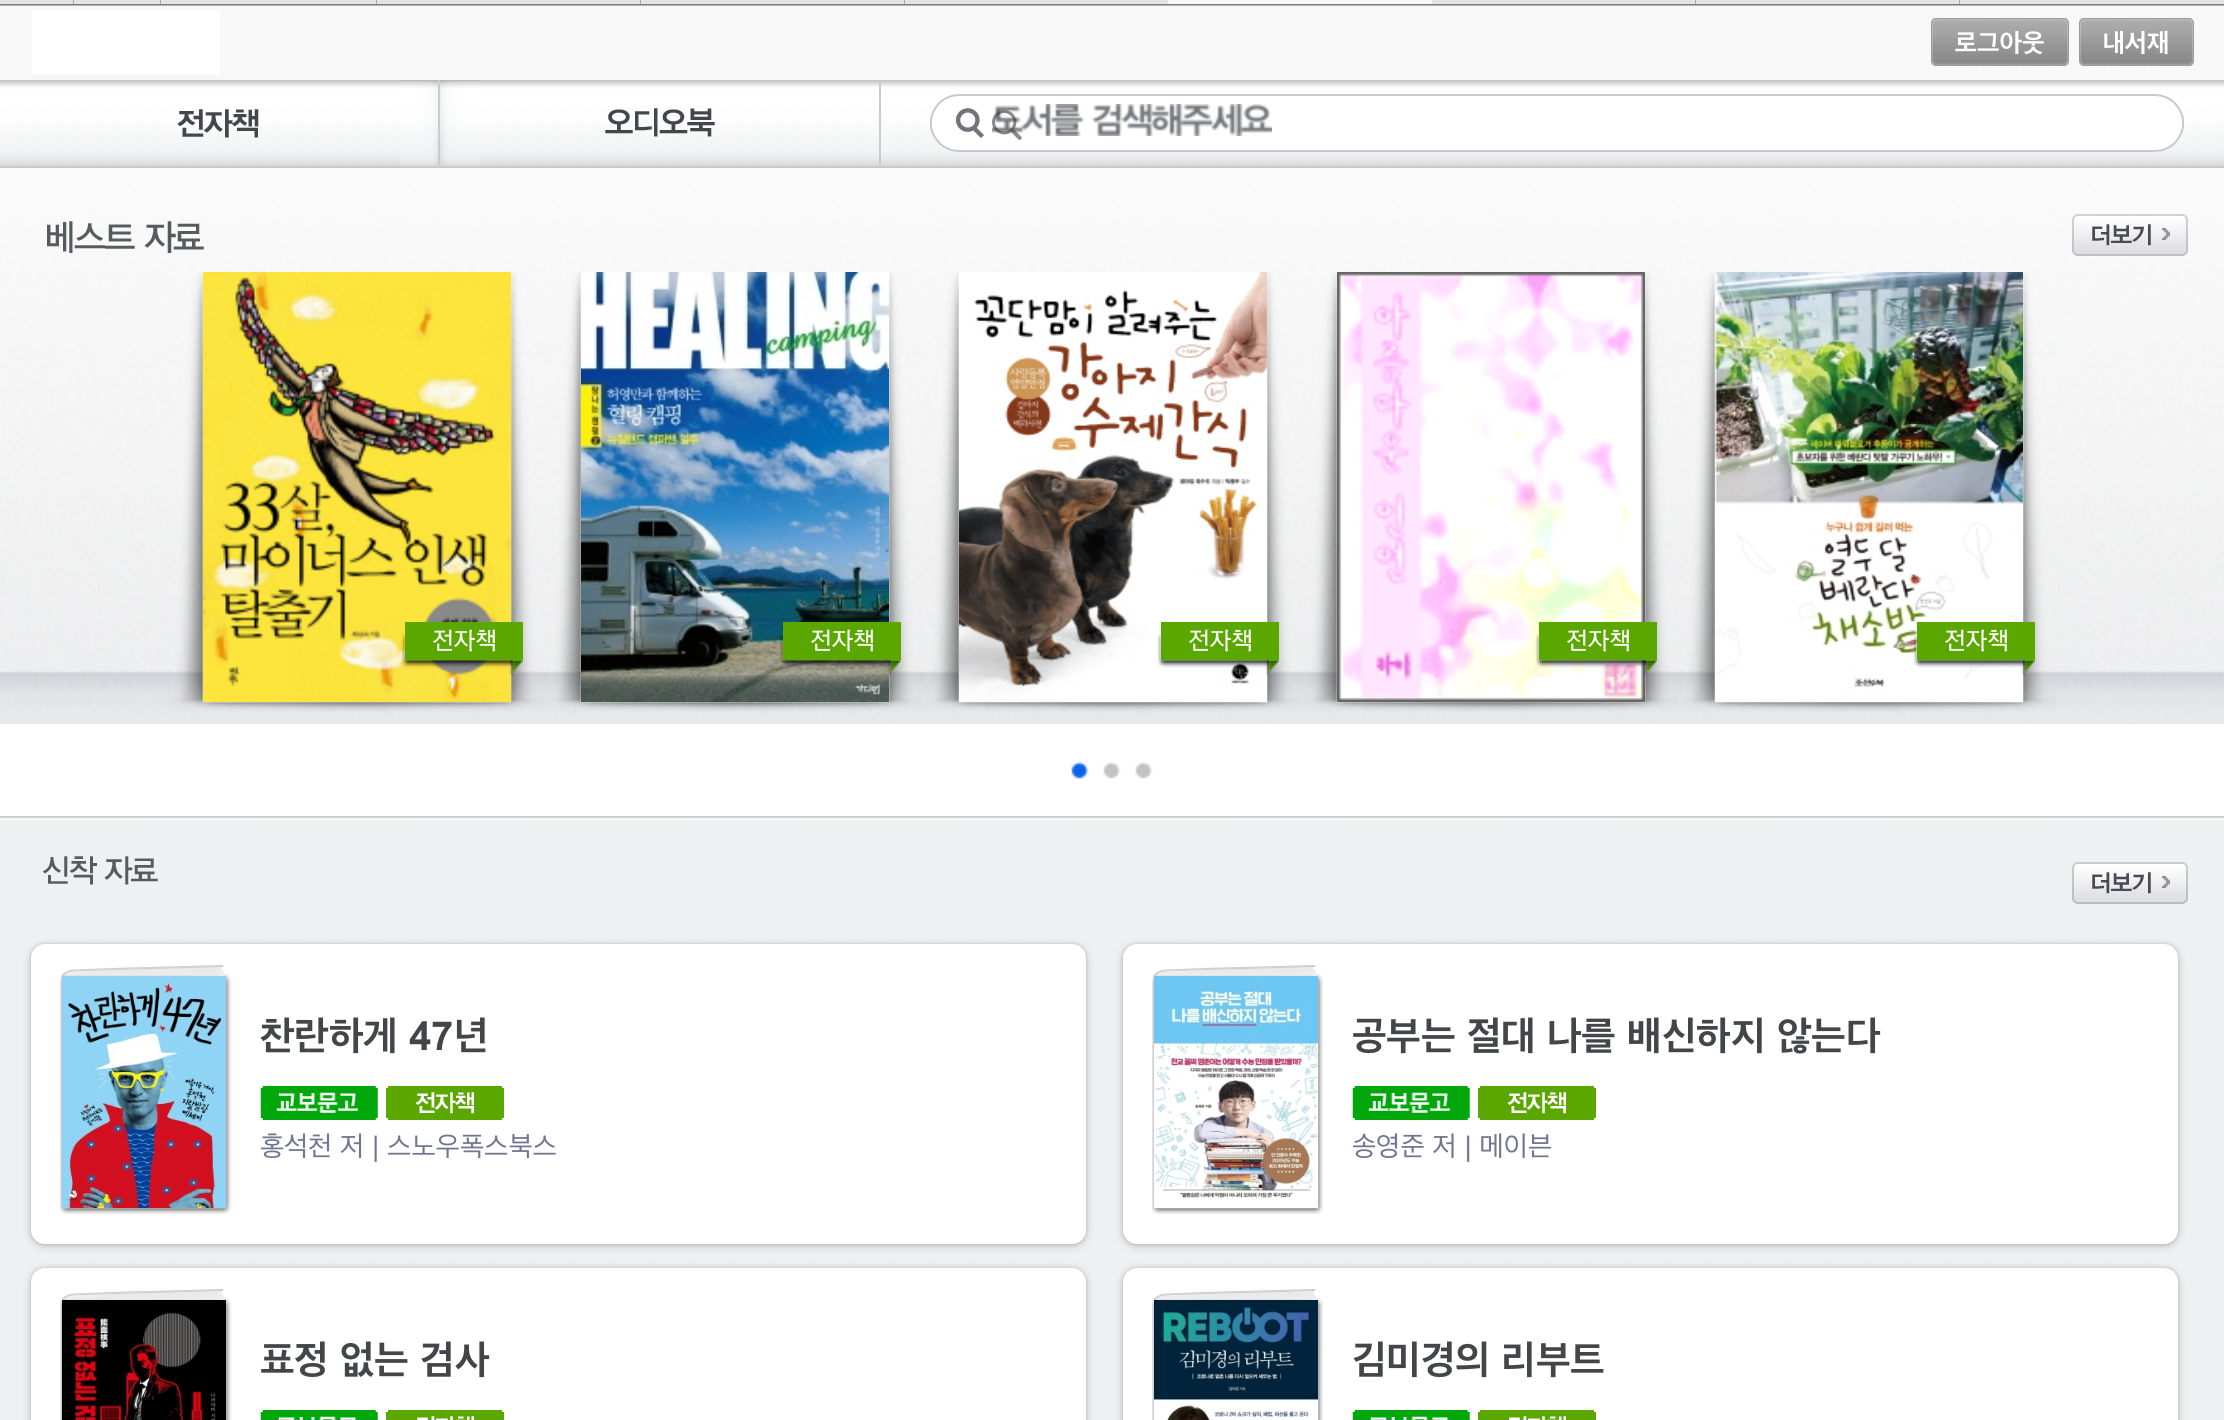Click the 로그아웃 button

(x=1998, y=42)
